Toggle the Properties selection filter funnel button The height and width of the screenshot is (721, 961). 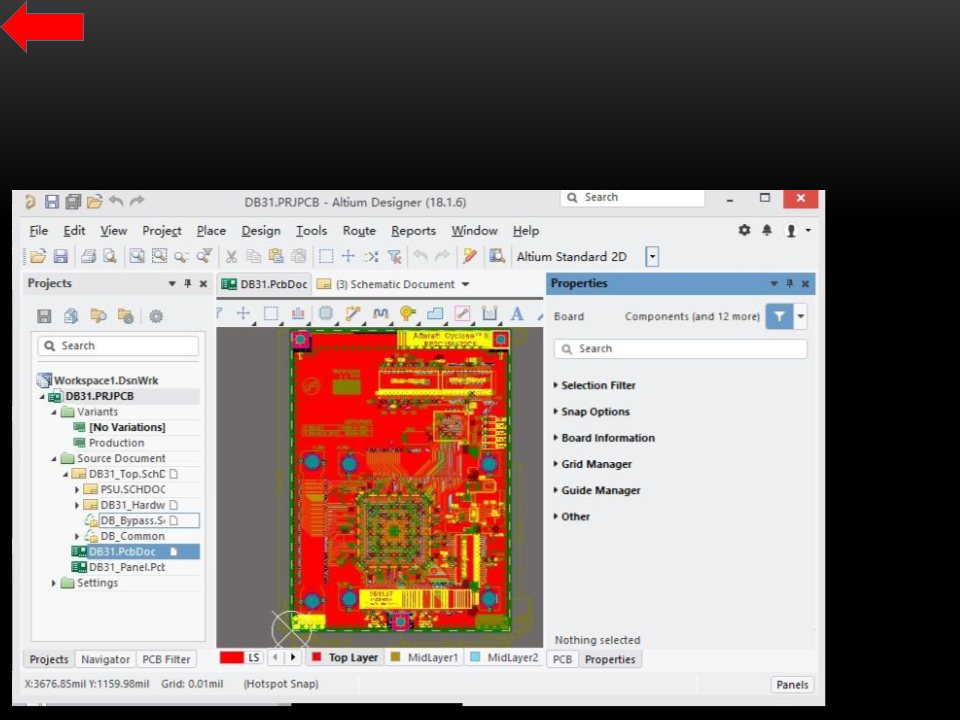coord(779,316)
